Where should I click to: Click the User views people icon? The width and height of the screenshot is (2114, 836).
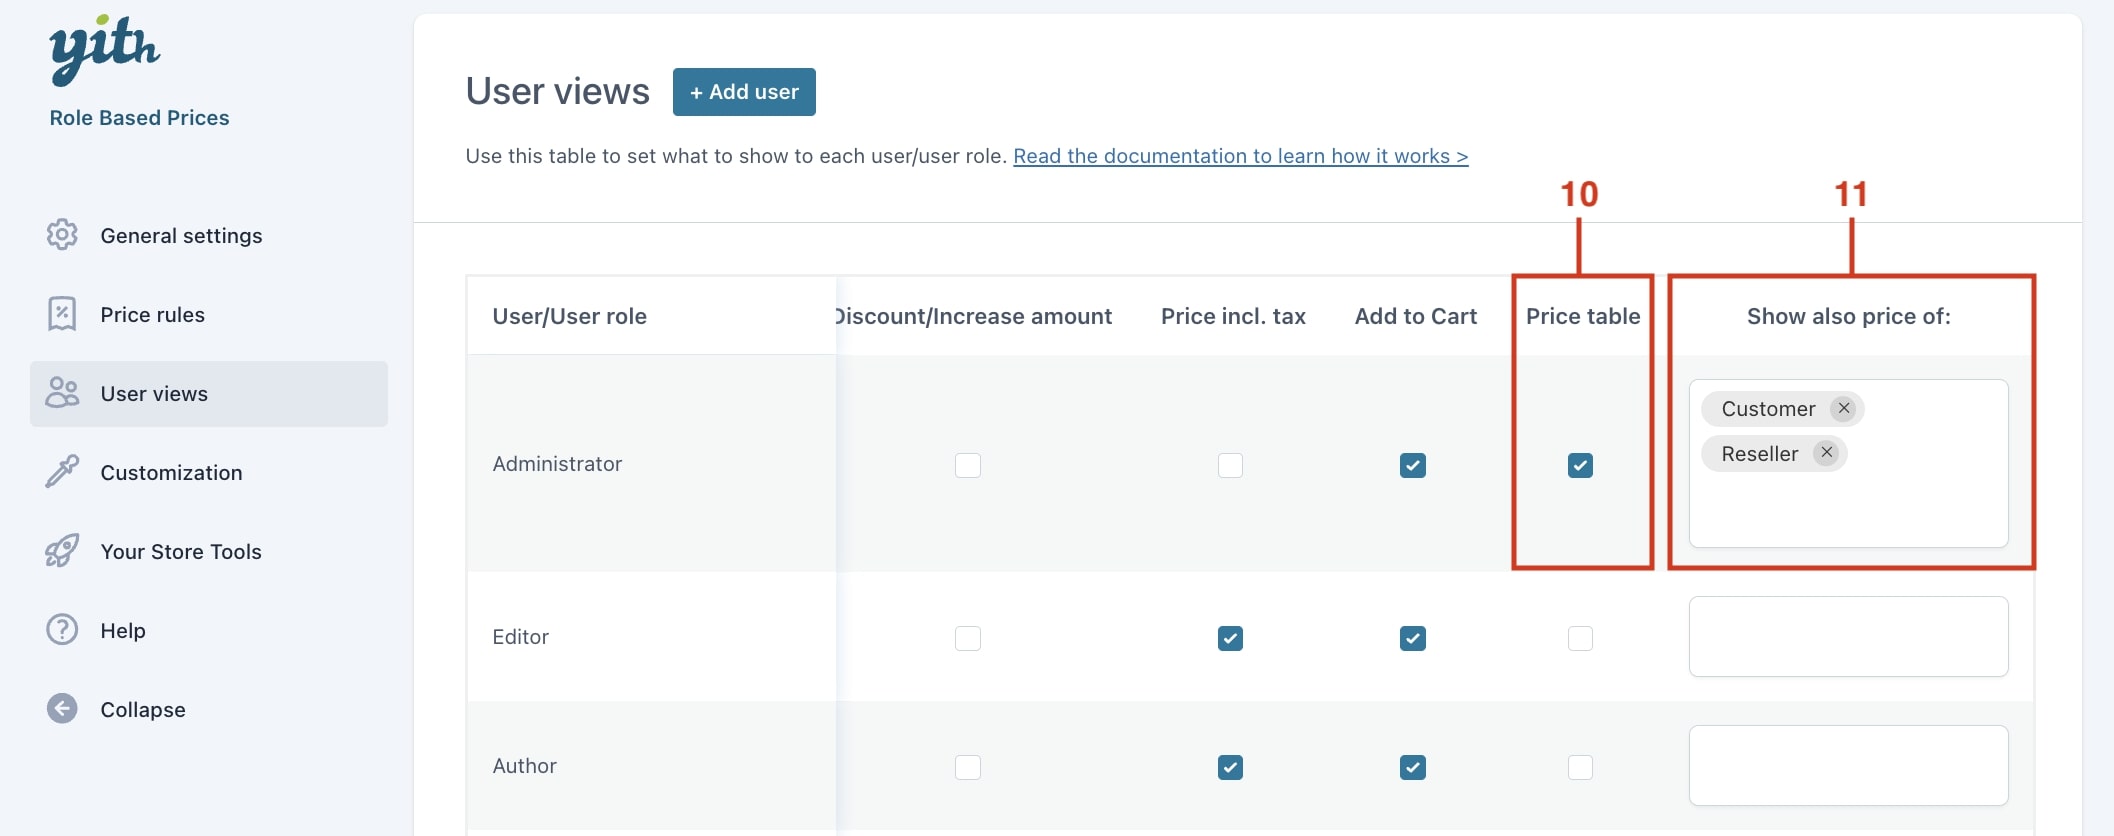pos(62,393)
